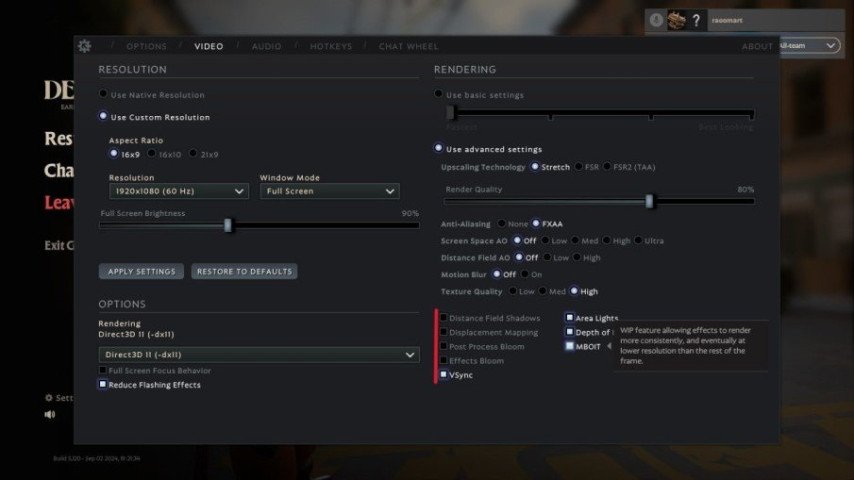Image resolution: width=854 pixels, height=480 pixels.
Task: Click the Settings gear in main menu
Action: [50, 397]
